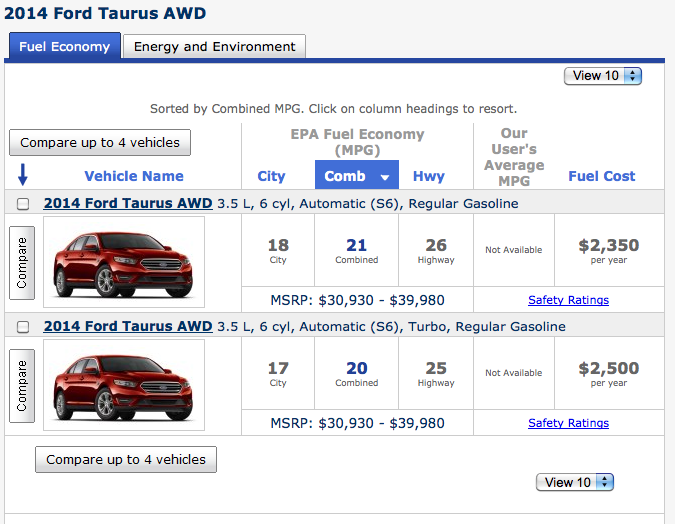Screen dimensions: 675x524
Task: Click the top Compare up to 4 vehicles button
Action: (100, 143)
